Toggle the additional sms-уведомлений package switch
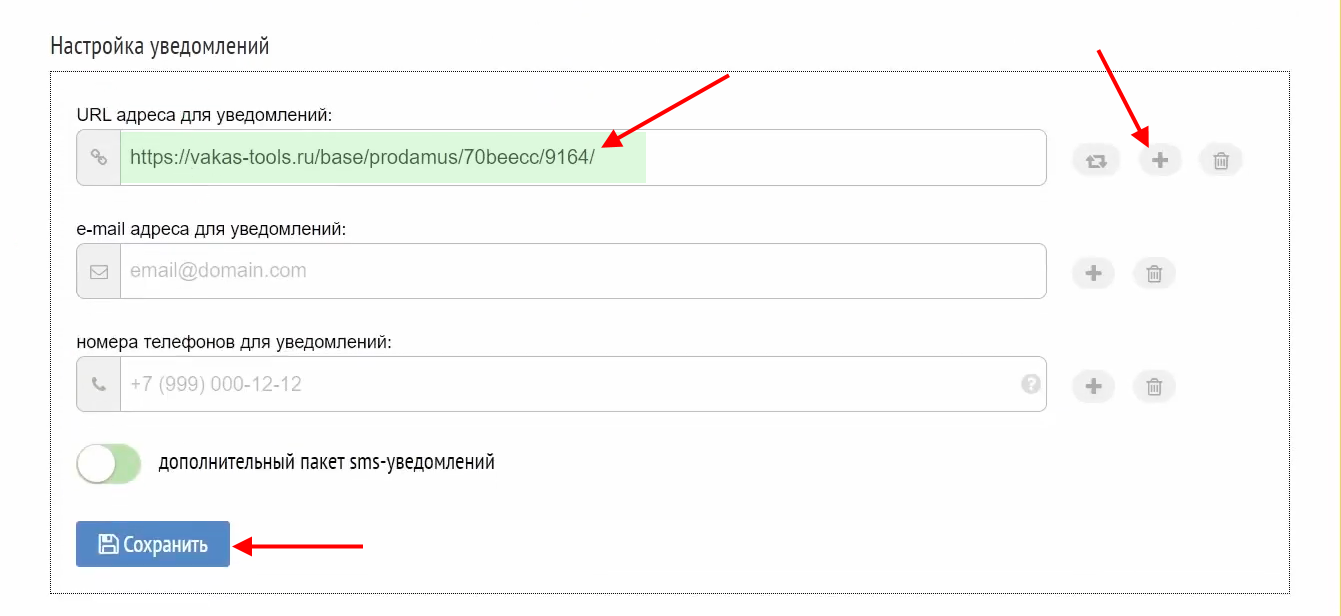Image resolution: width=1341 pixels, height=616 pixels. click(x=109, y=464)
